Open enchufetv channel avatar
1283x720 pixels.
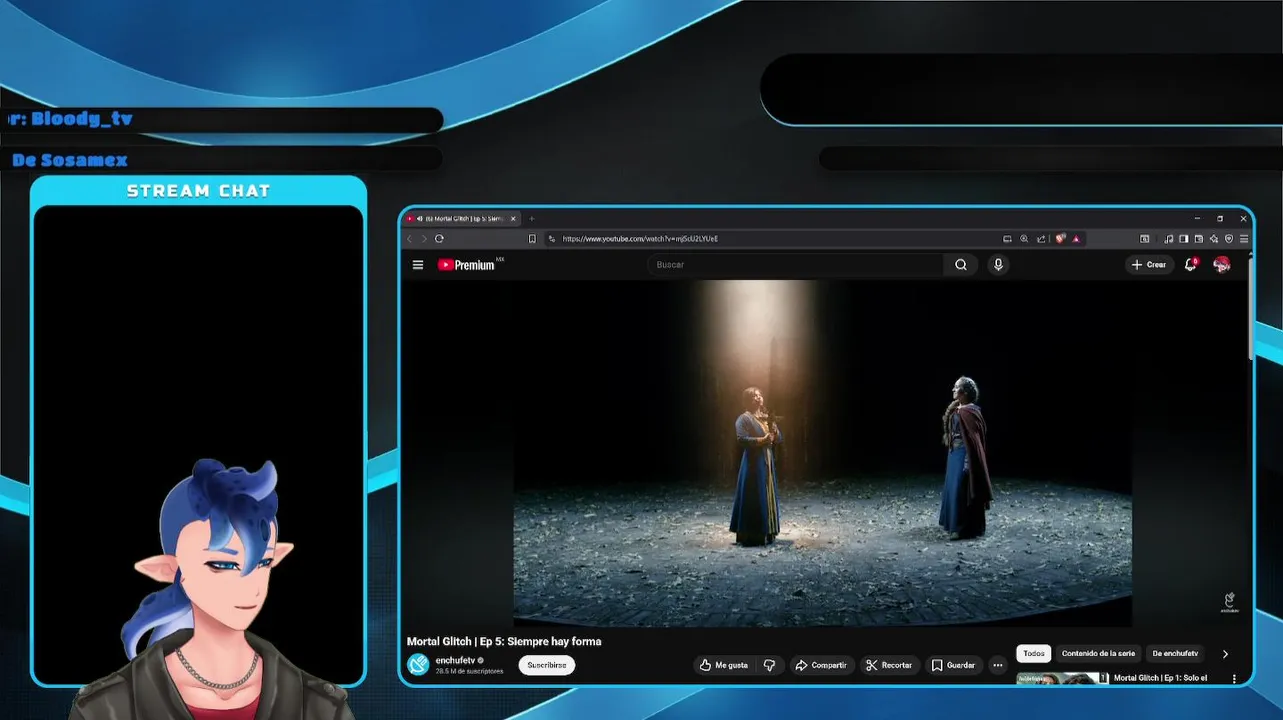(418, 665)
